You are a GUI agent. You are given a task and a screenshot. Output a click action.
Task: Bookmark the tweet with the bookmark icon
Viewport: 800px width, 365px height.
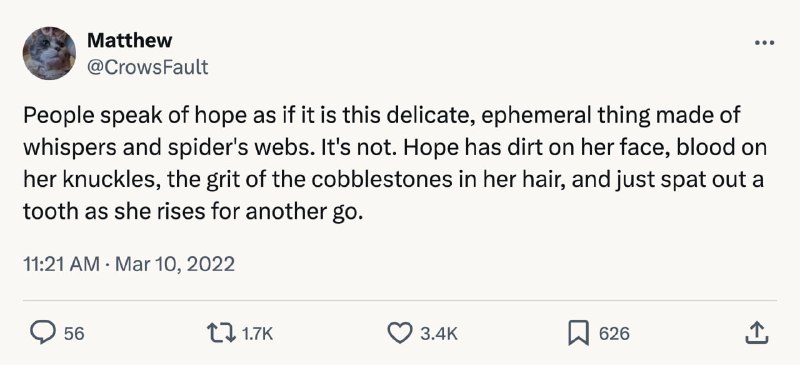pyautogui.click(x=579, y=333)
